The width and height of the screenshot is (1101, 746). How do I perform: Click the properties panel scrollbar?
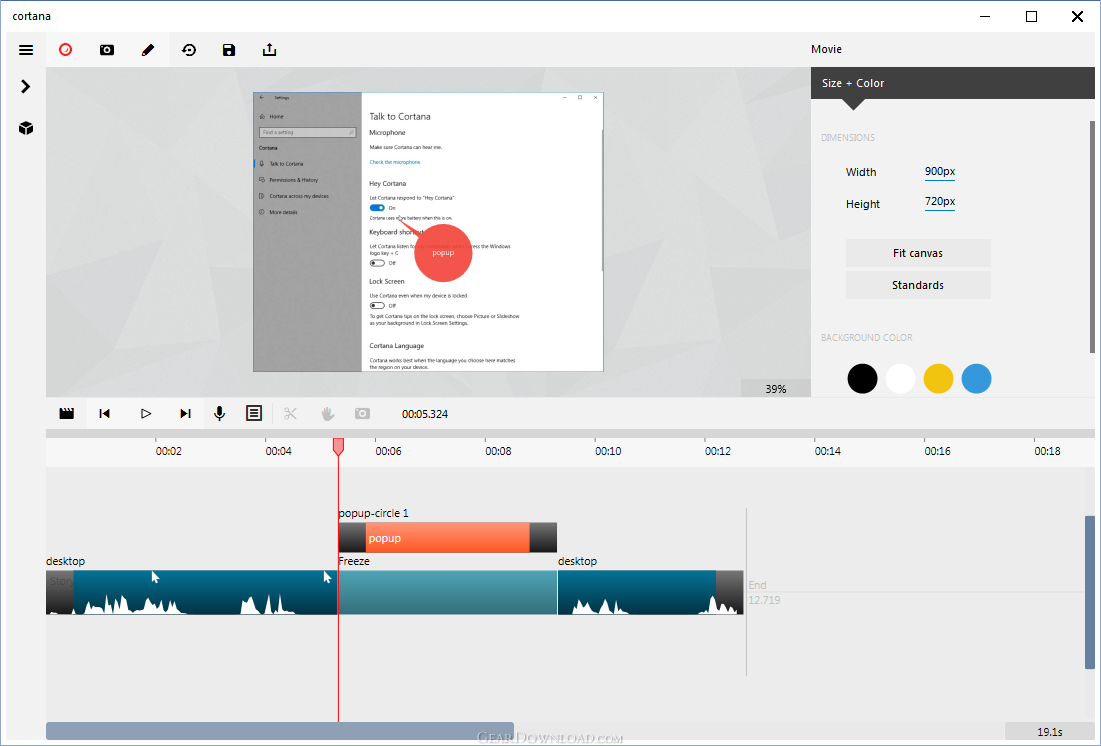pyautogui.click(x=1092, y=237)
